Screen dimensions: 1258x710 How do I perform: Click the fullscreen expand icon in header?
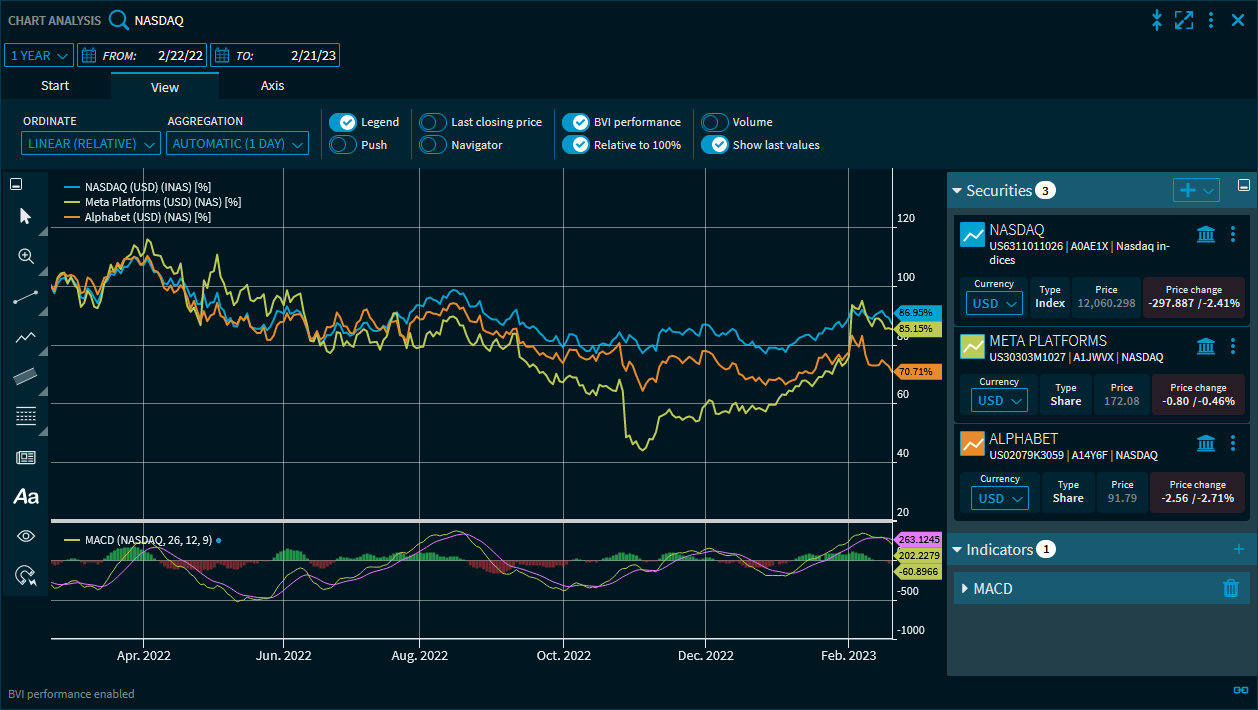click(x=1184, y=20)
